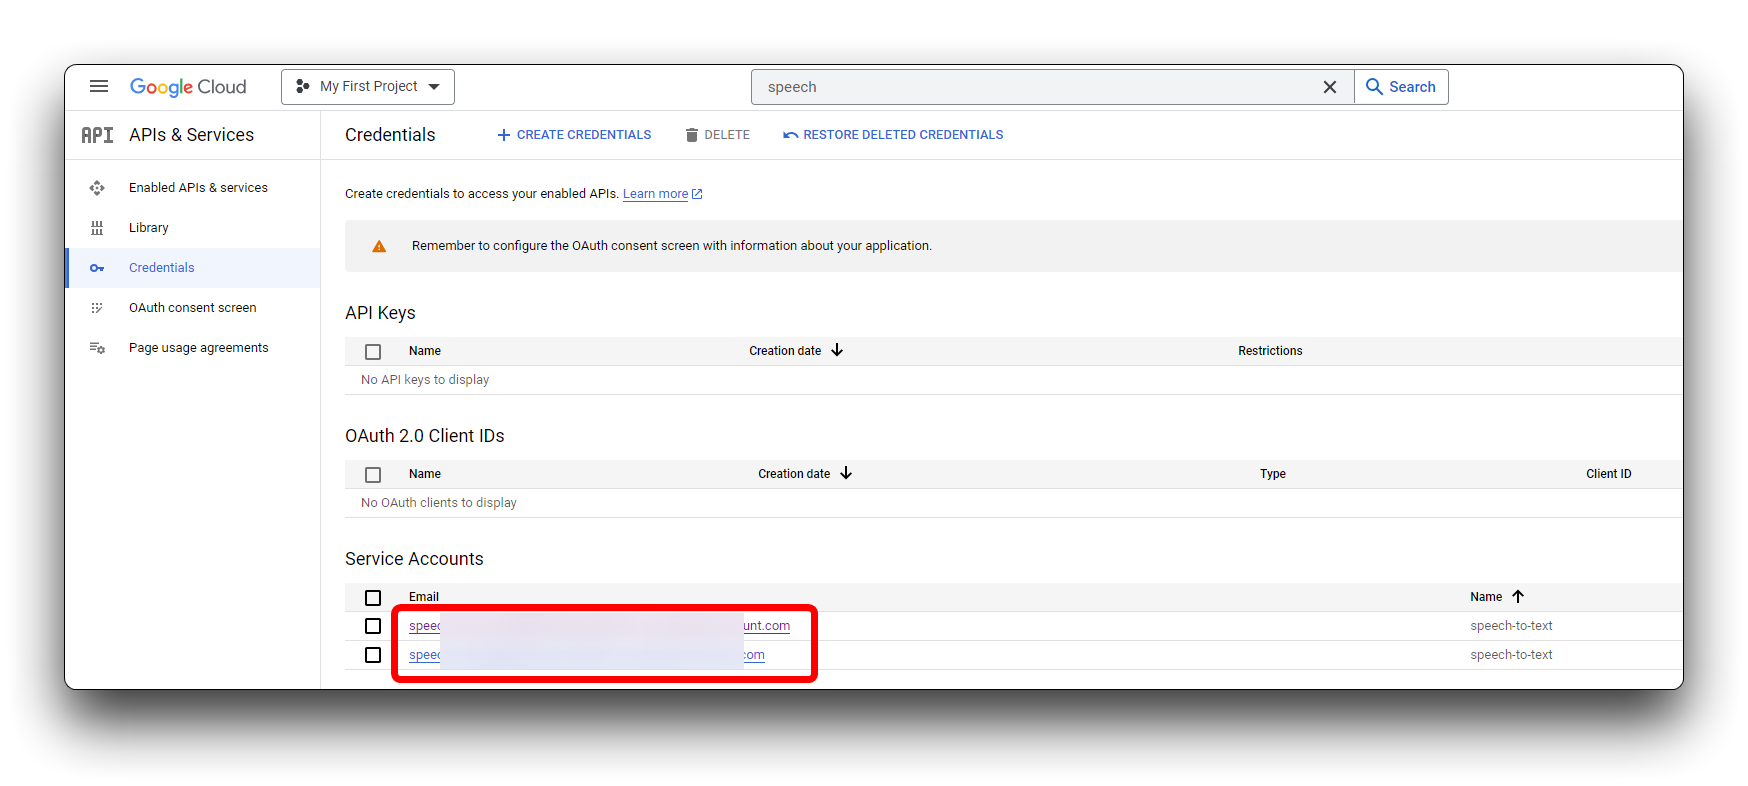Click the Restrictions column header
Screen dimensions: 1748x786
tap(1270, 351)
